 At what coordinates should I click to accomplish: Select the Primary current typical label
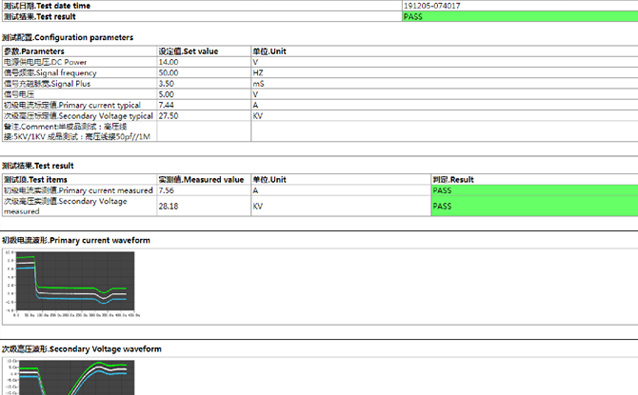[72, 105]
